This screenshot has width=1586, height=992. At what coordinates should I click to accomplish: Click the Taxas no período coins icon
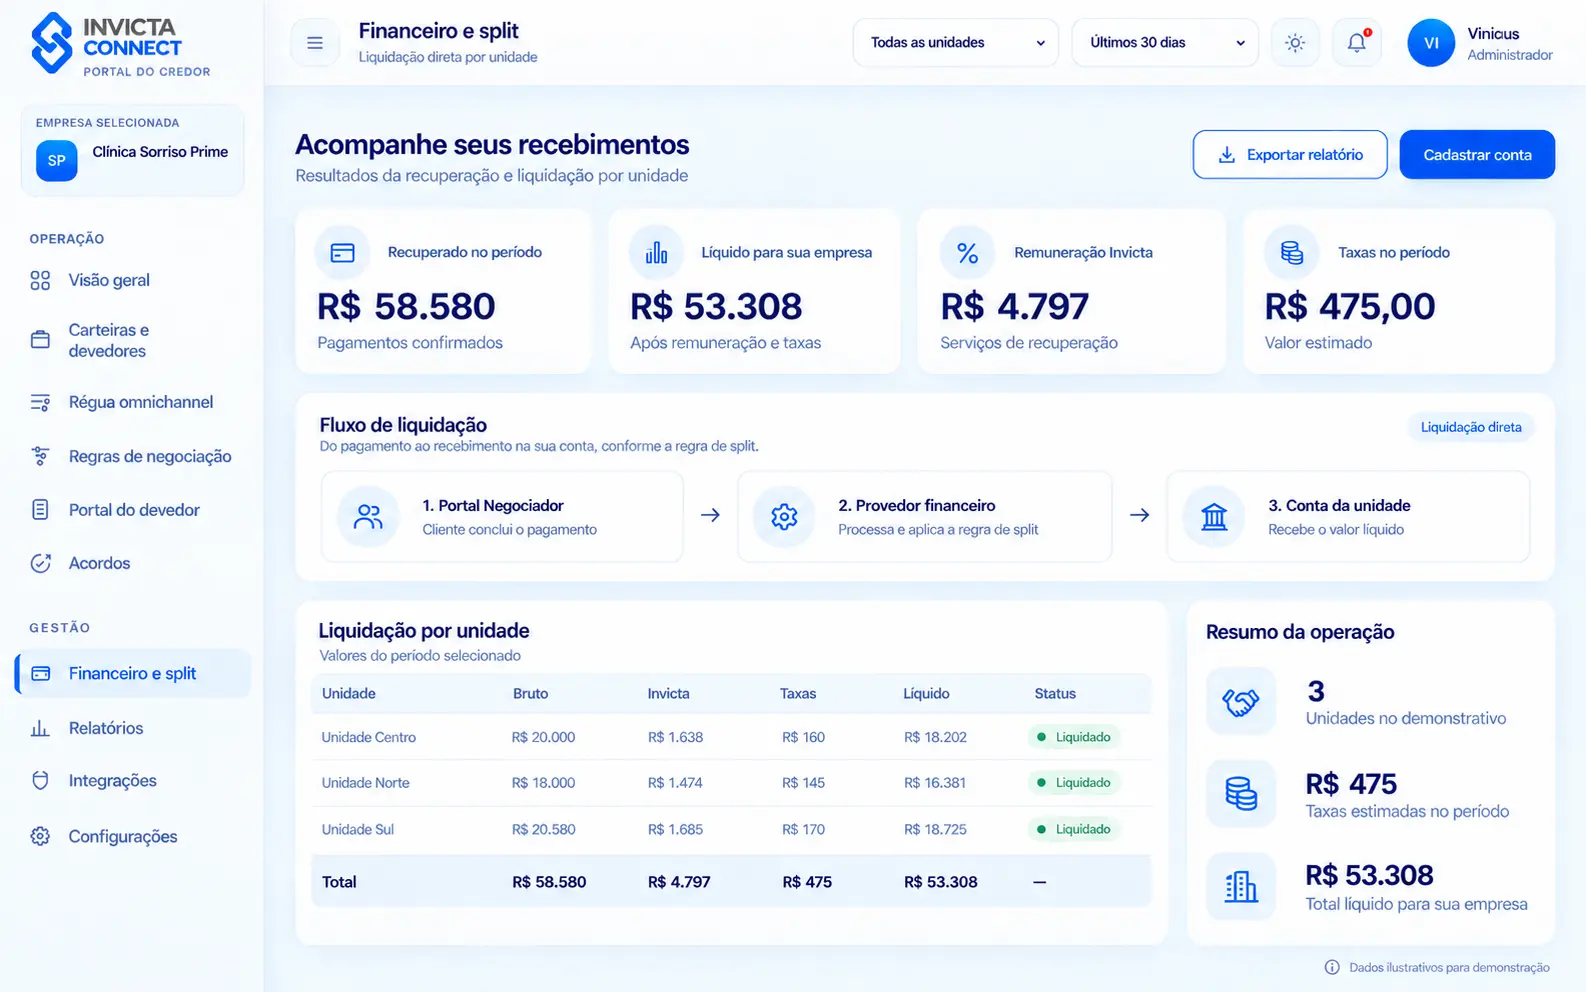[x=1292, y=253]
